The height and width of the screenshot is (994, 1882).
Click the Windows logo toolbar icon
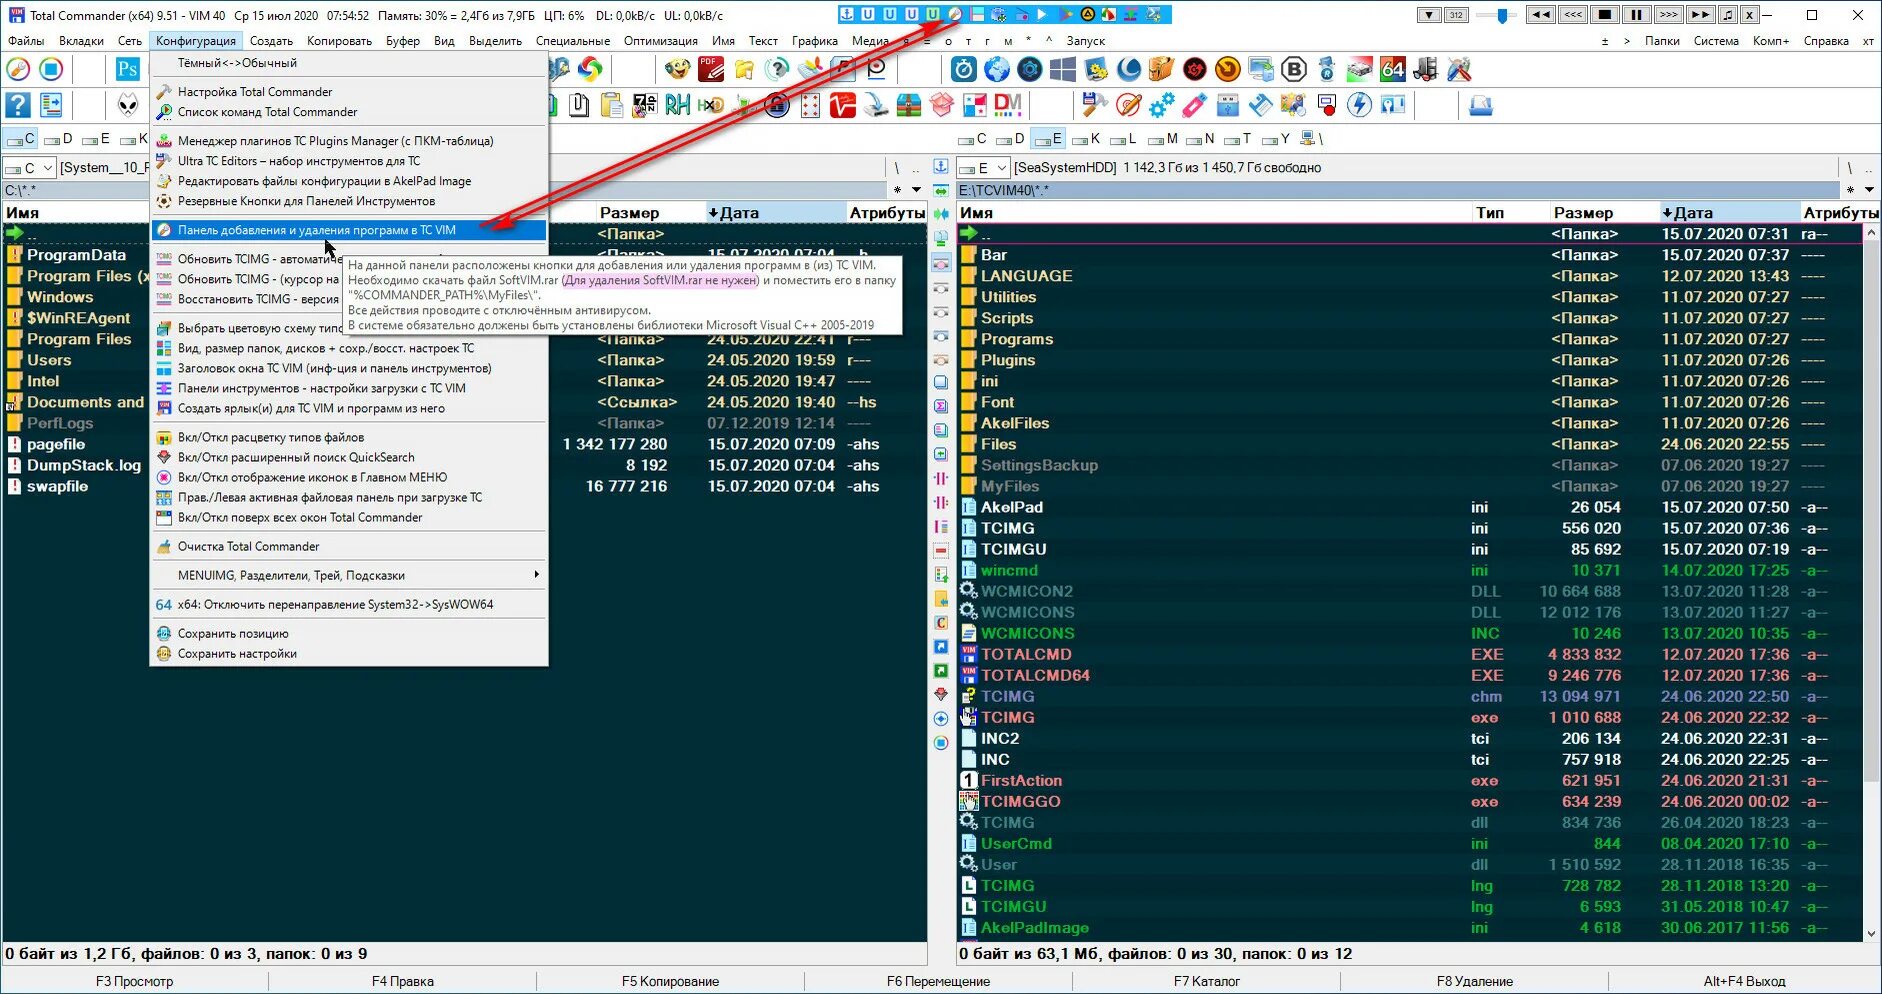[1063, 69]
